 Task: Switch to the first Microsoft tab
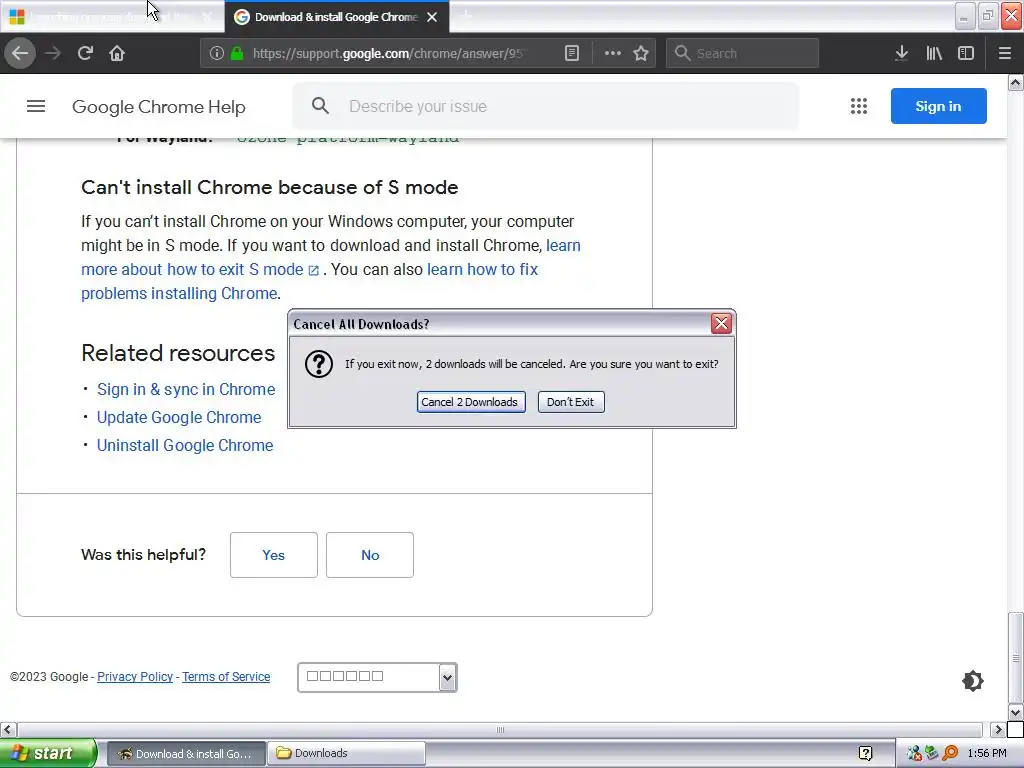pyautogui.click(x=111, y=17)
